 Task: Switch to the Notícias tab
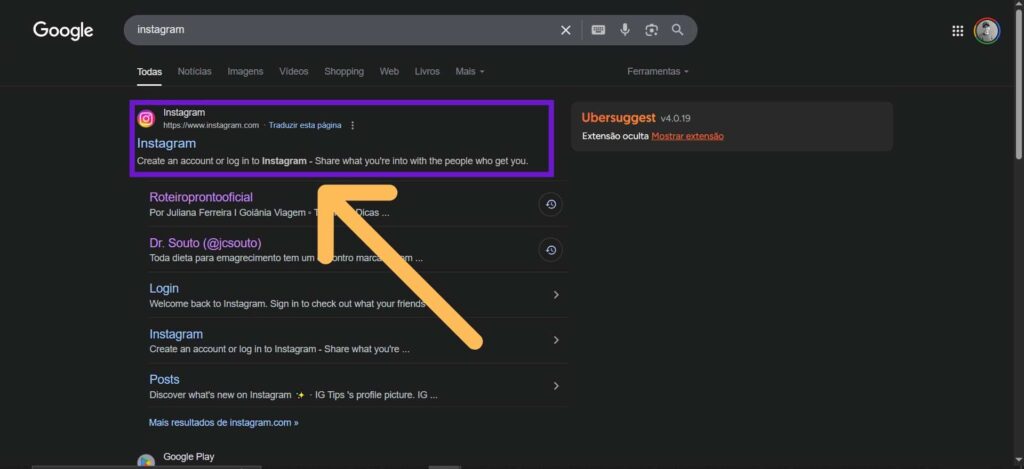[195, 71]
